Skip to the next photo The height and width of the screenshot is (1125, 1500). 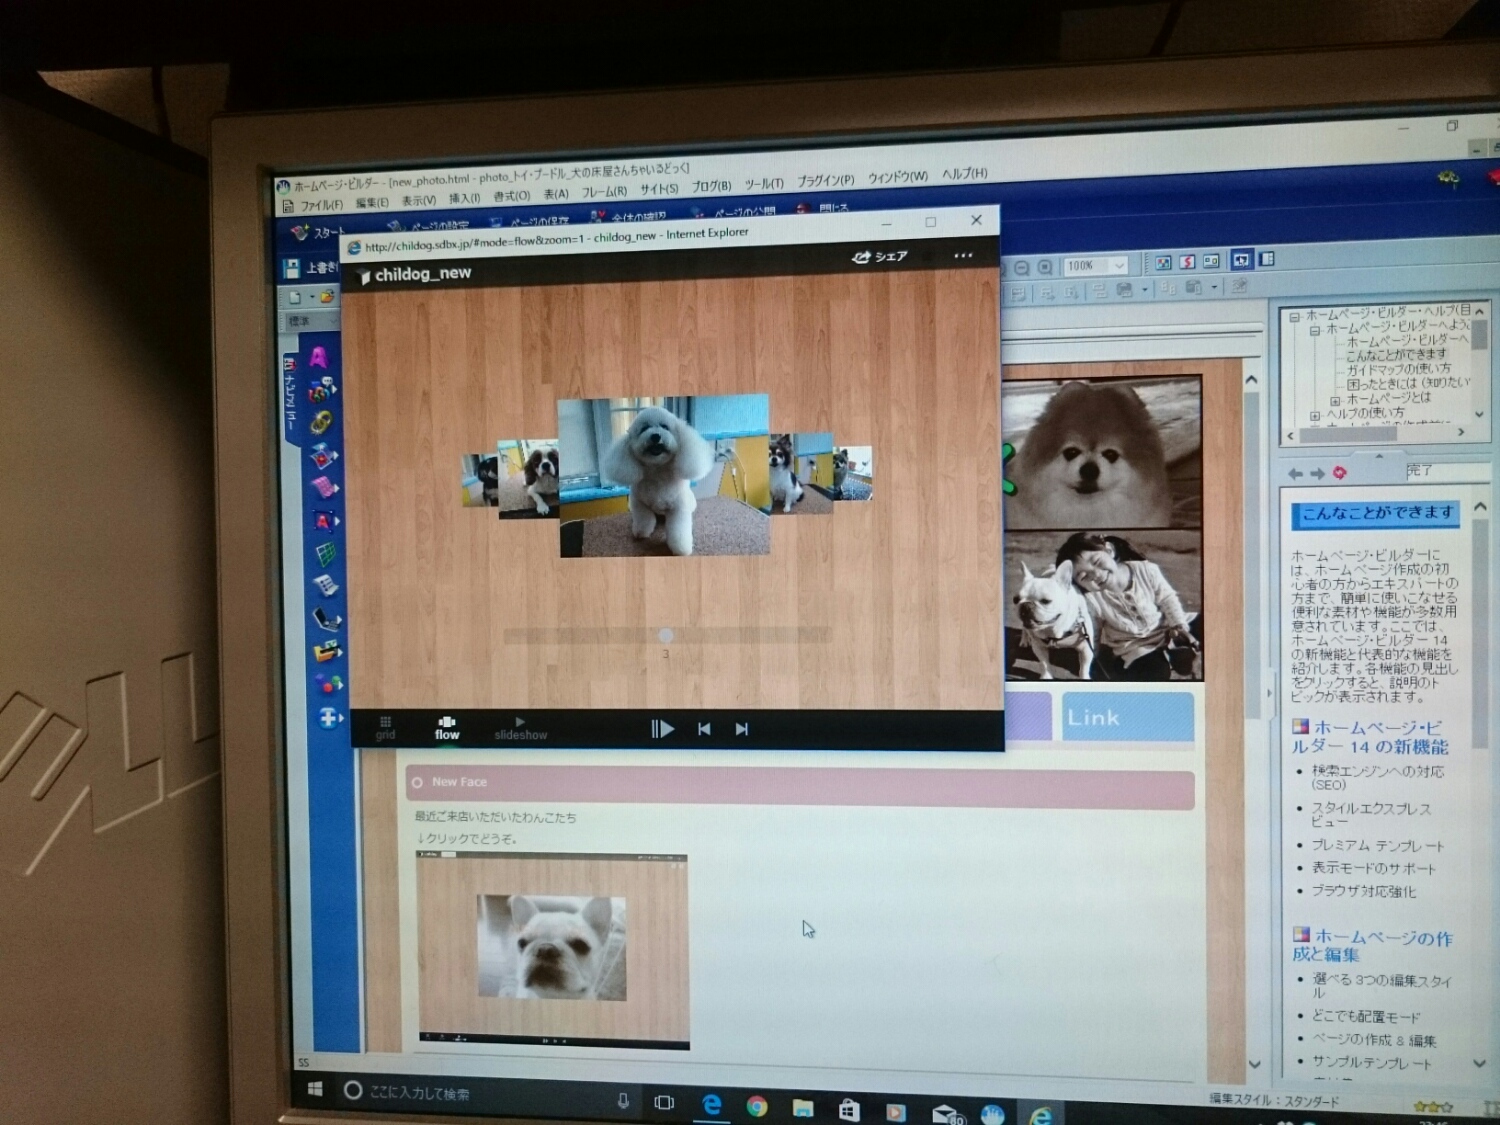tap(742, 729)
